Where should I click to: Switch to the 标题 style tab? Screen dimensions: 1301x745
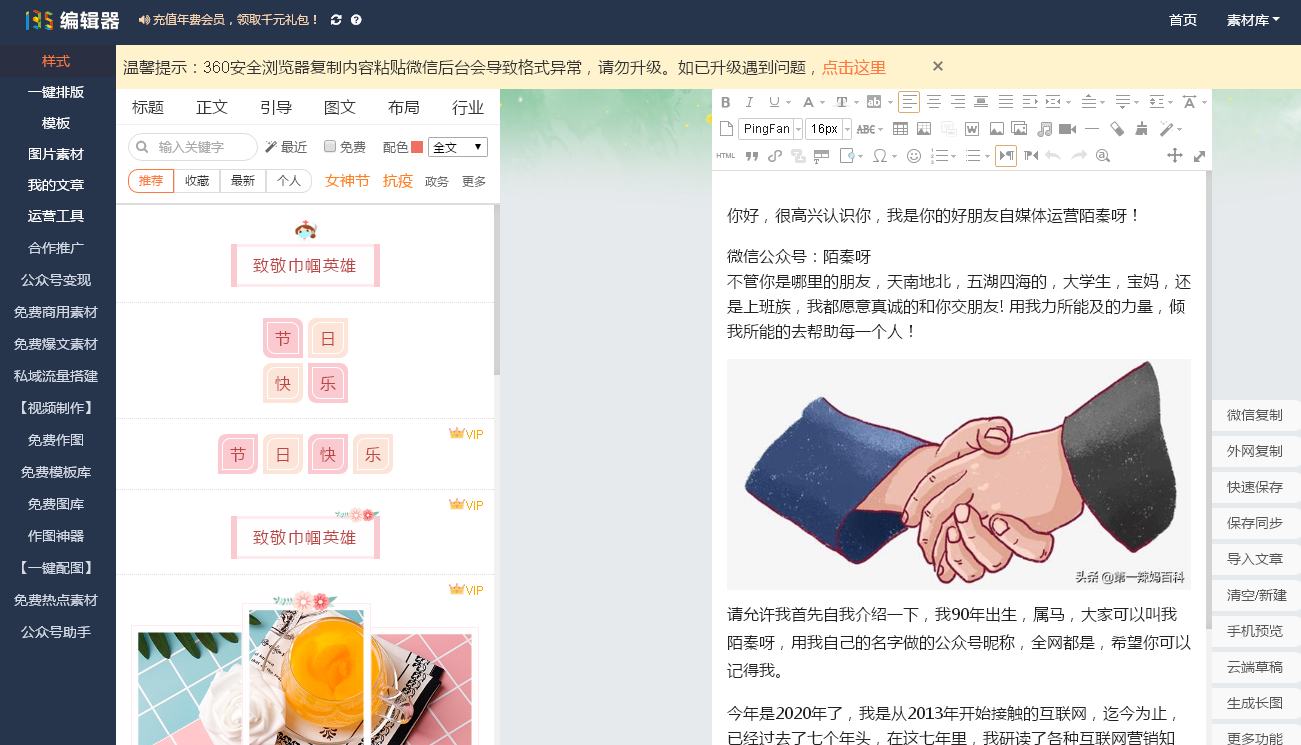(x=148, y=108)
